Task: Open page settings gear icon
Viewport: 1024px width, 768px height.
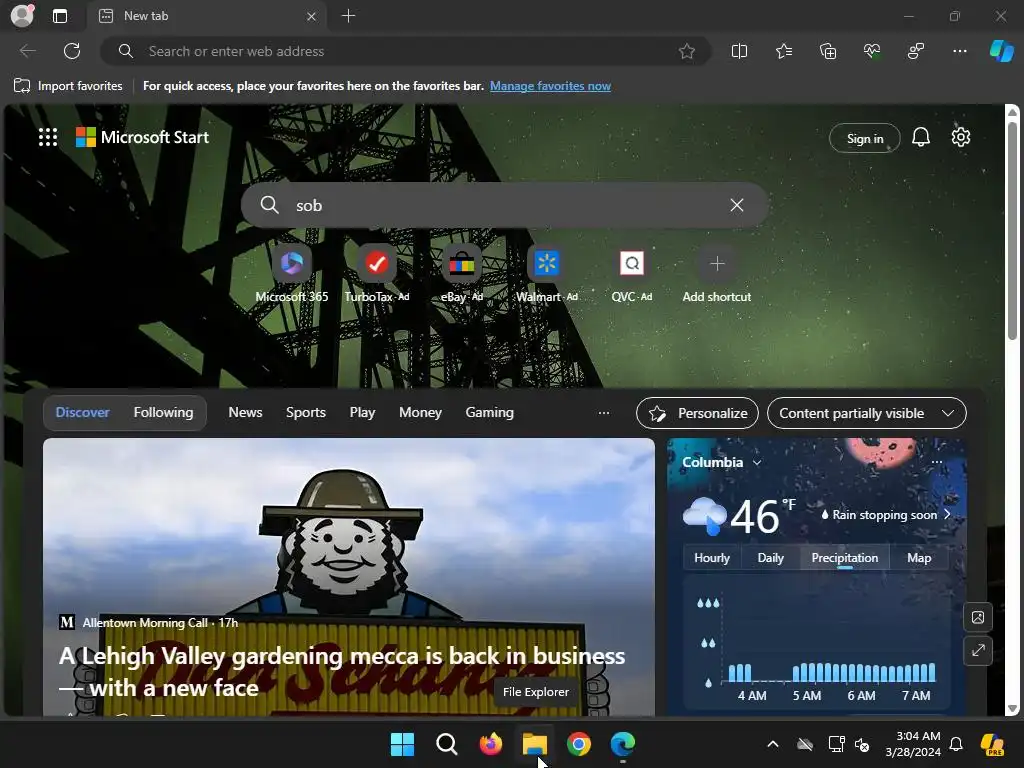Action: (961, 137)
